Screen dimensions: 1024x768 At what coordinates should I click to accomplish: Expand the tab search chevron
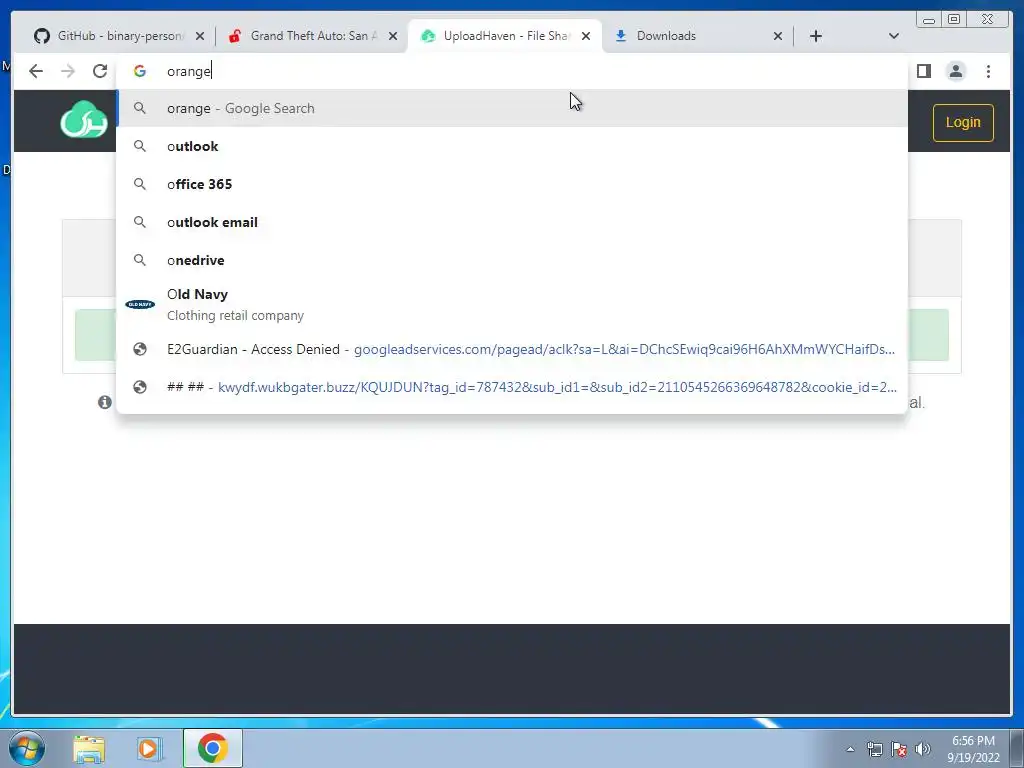pos(894,36)
